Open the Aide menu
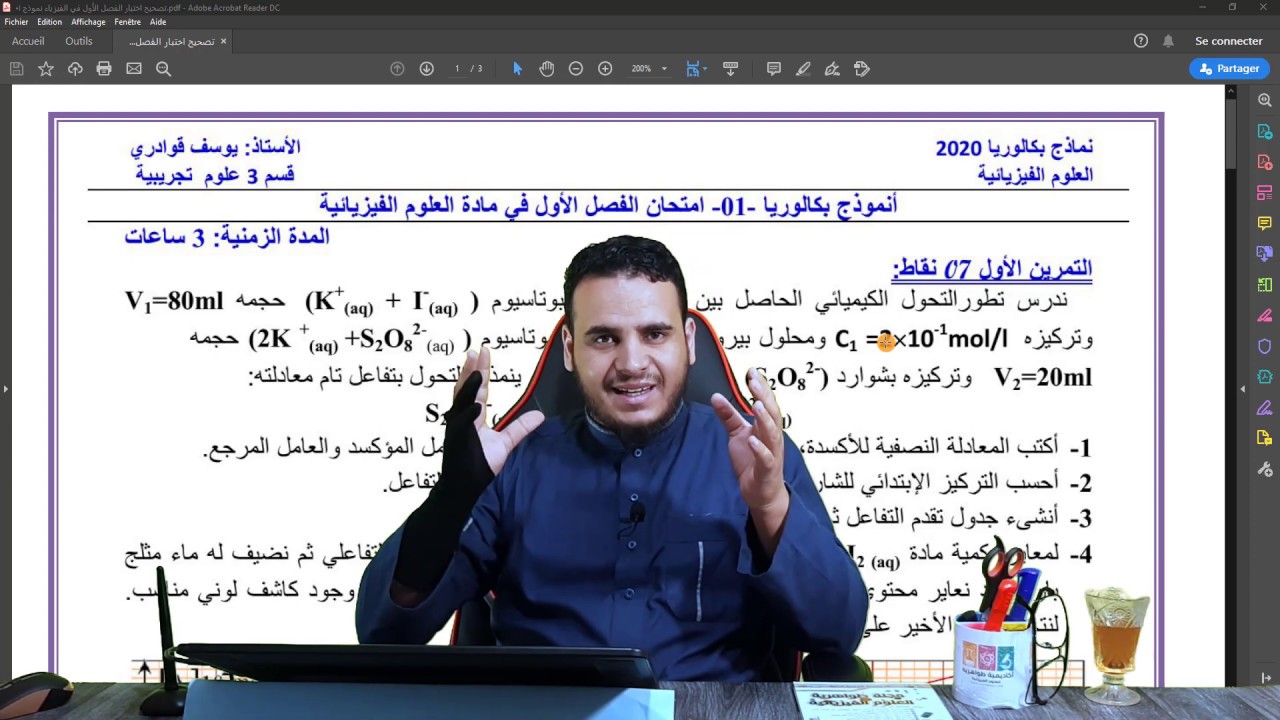This screenshot has width=1280, height=720. pos(158,22)
